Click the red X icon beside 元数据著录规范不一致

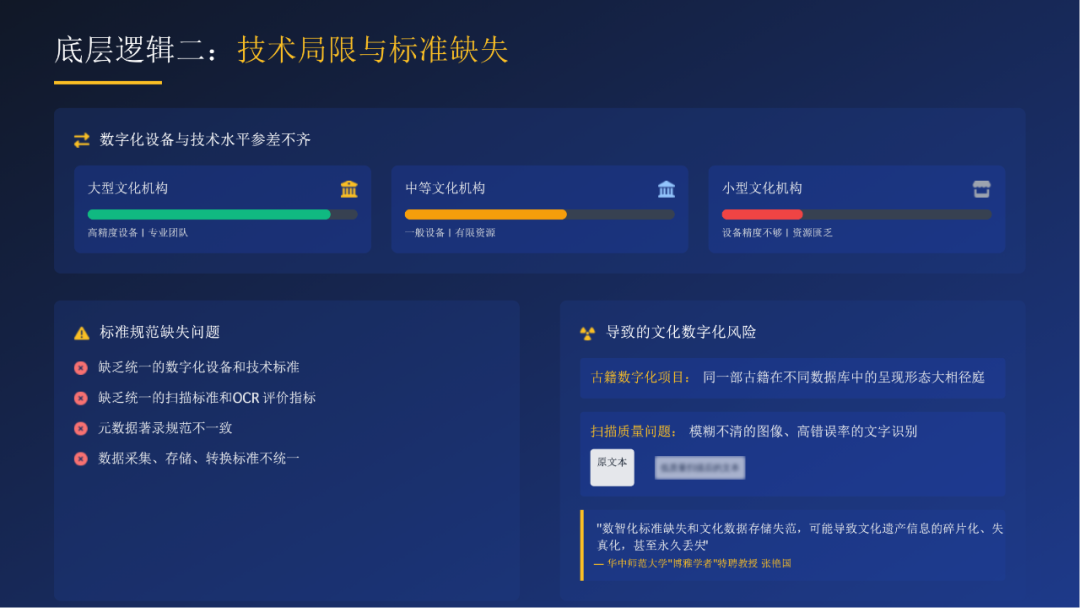[x=81, y=428]
